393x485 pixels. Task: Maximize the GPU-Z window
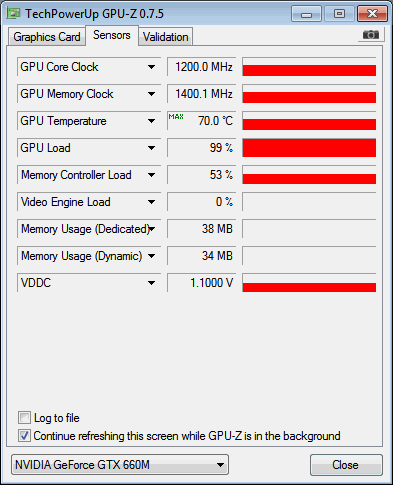pyautogui.click(x=339, y=14)
